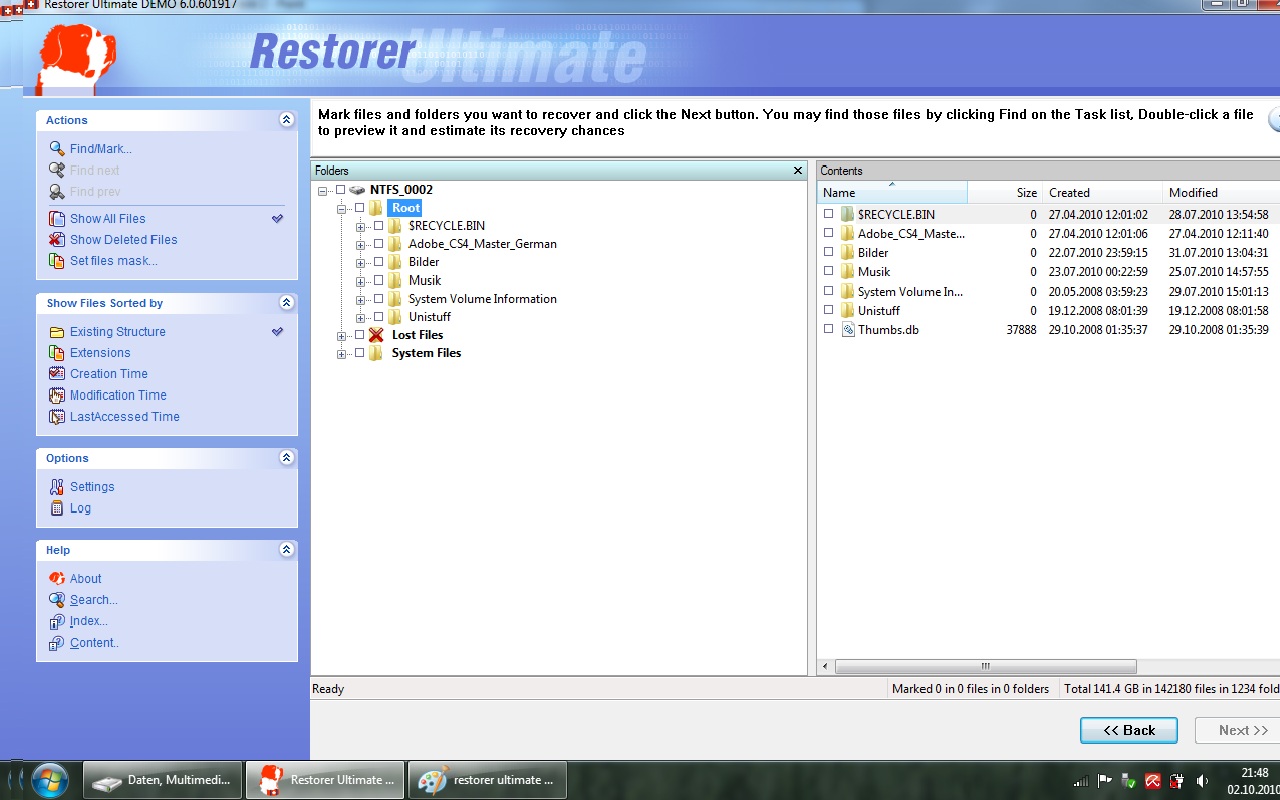Click the volume speaker tray icon

[x=1203, y=781]
